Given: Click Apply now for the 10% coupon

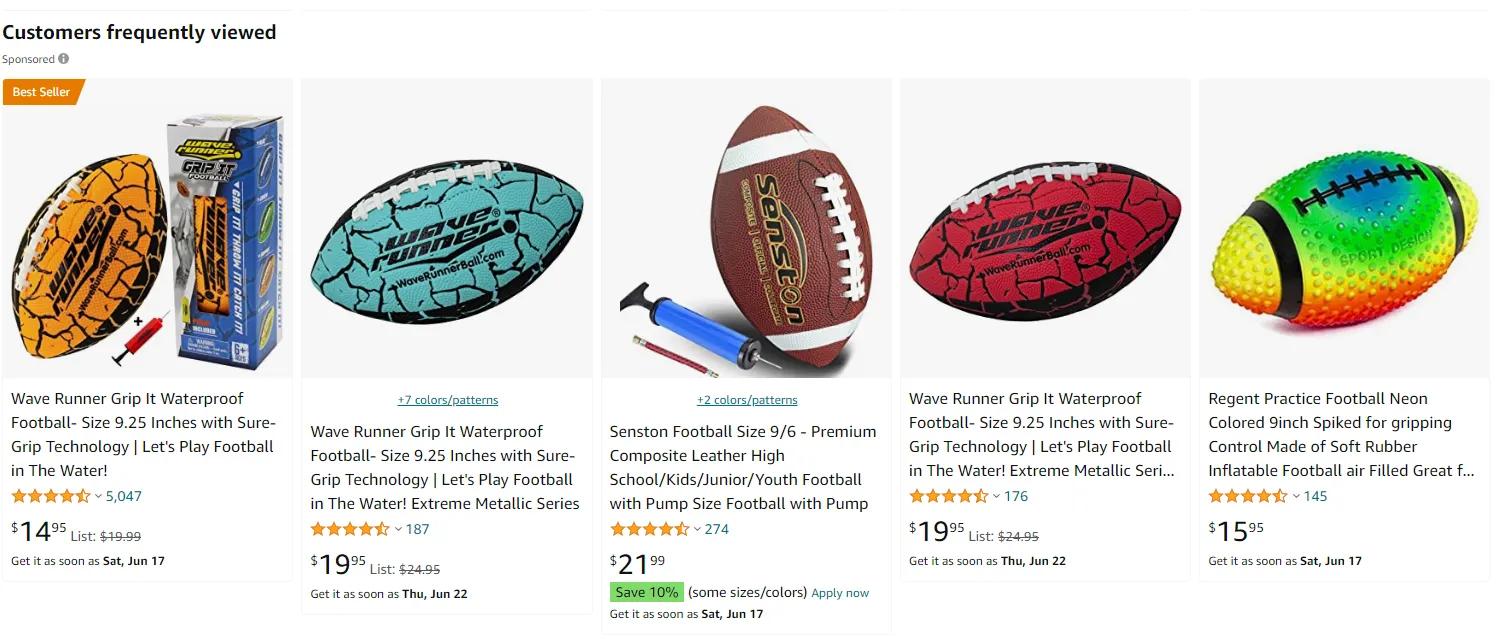Looking at the screenshot, I should [x=840, y=593].
